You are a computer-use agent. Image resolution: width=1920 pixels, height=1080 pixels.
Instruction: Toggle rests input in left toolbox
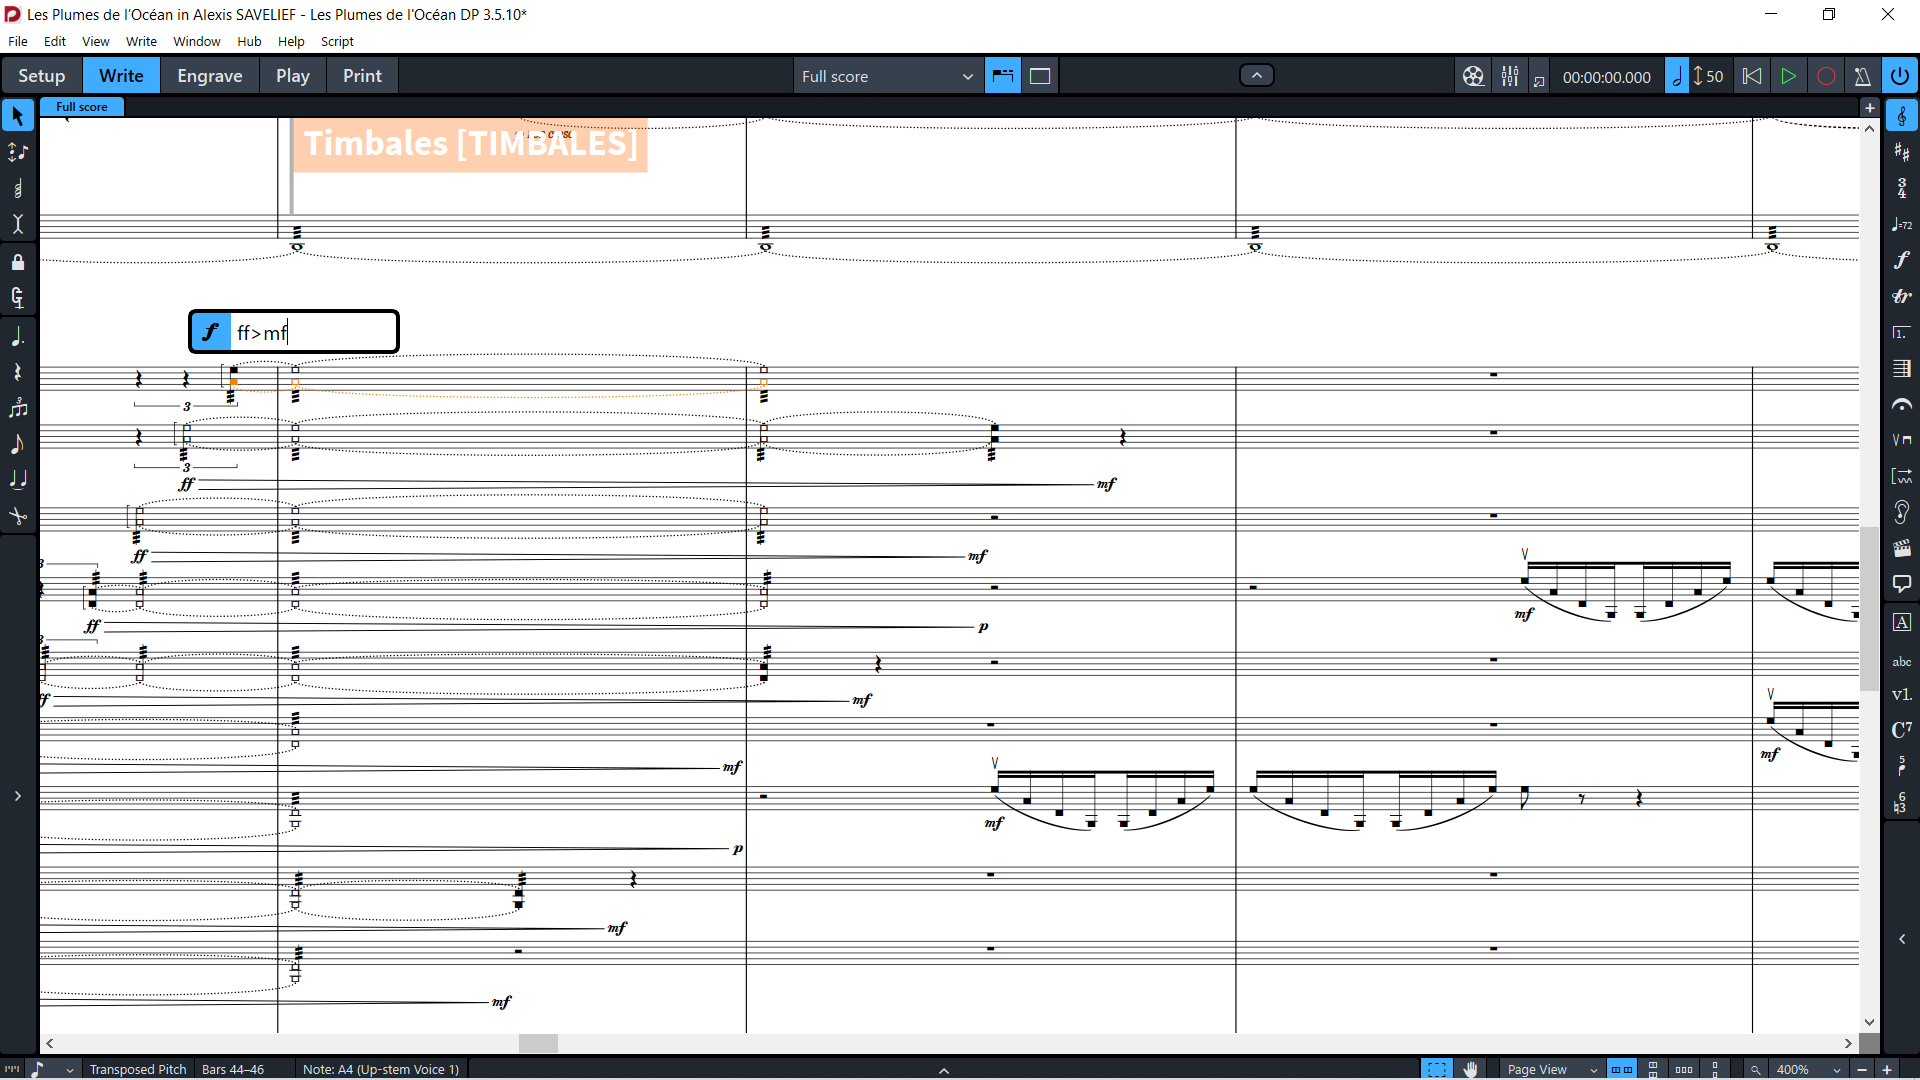tap(18, 372)
